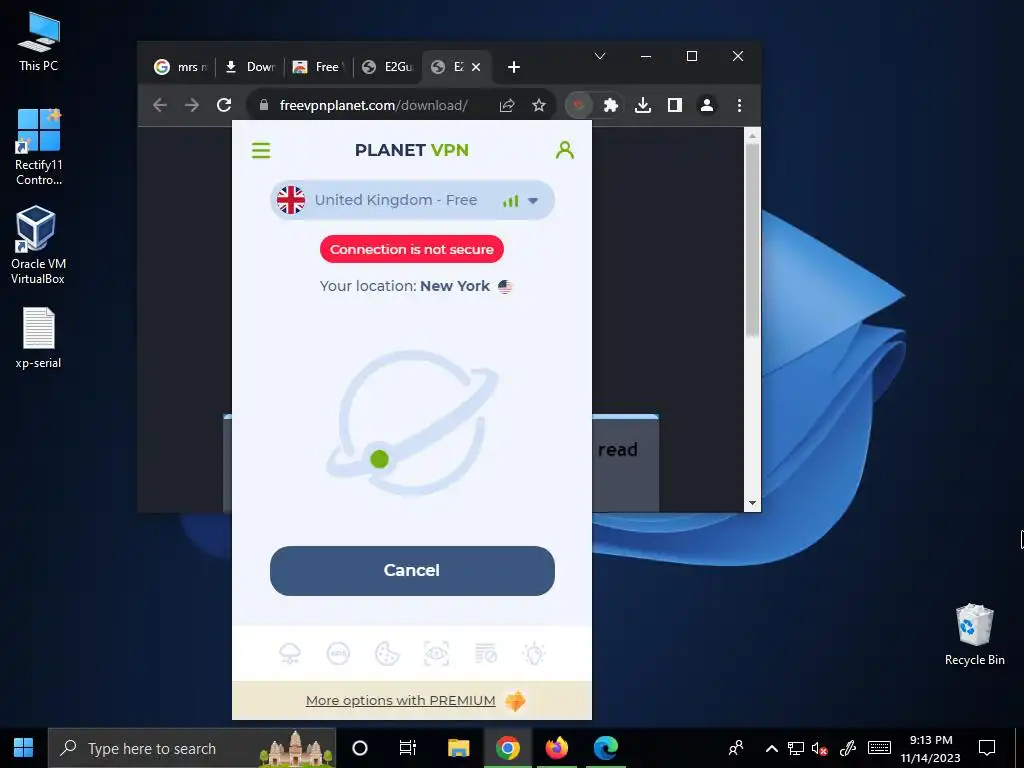Close the active Chrome tab
Image resolution: width=1024 pixels, height=768 pixels.
point(476,67)
